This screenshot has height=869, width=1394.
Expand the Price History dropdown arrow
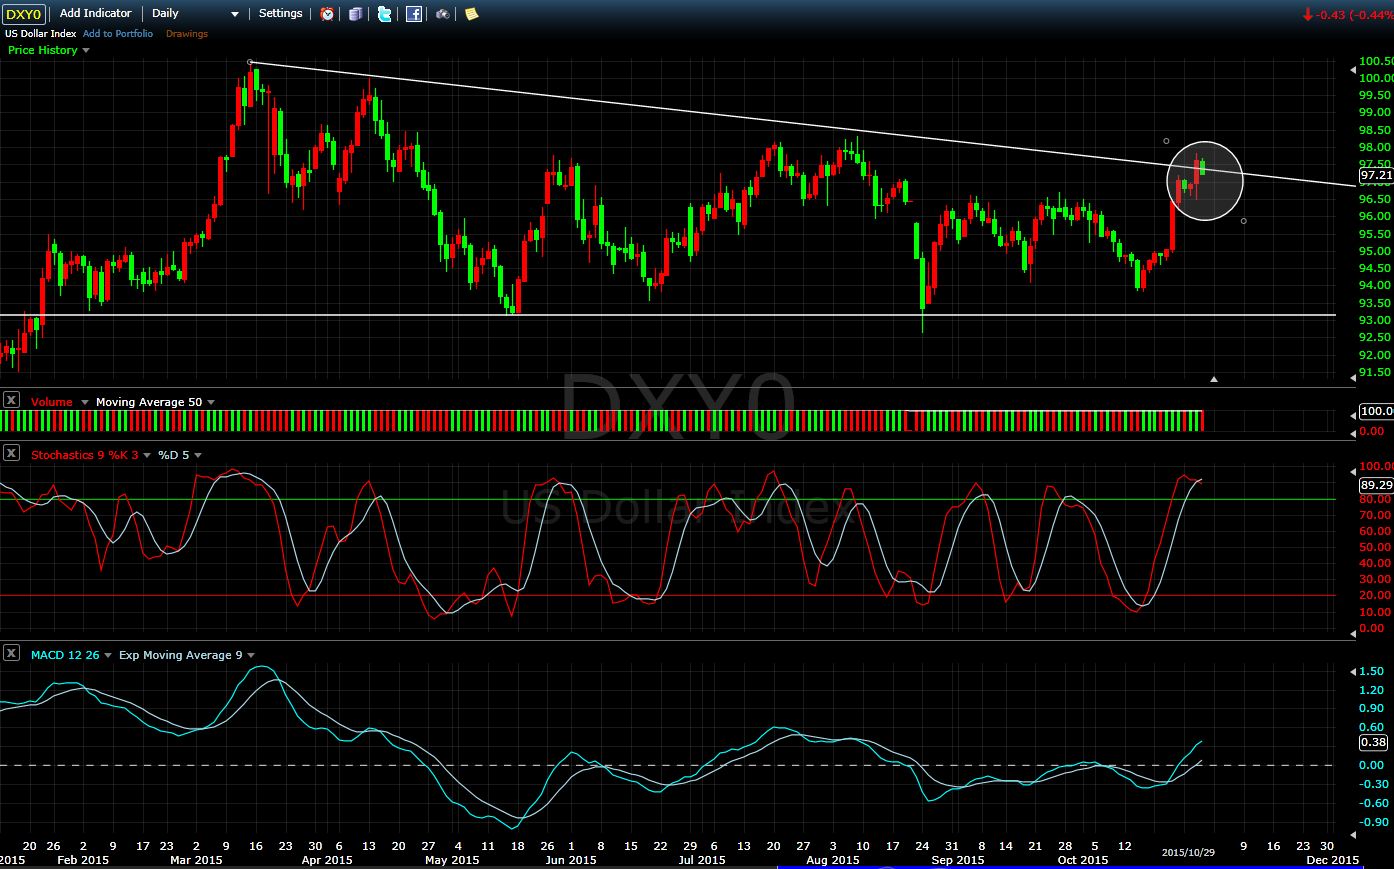click(x=86, y=50)
